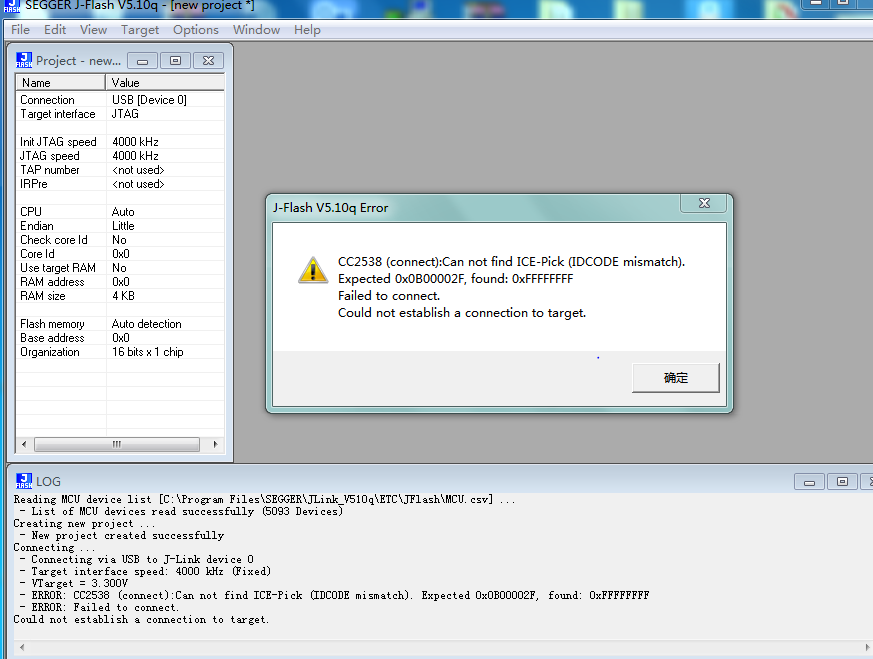Open the Target menu
This screenshot has width=873, height=659.
140,30
